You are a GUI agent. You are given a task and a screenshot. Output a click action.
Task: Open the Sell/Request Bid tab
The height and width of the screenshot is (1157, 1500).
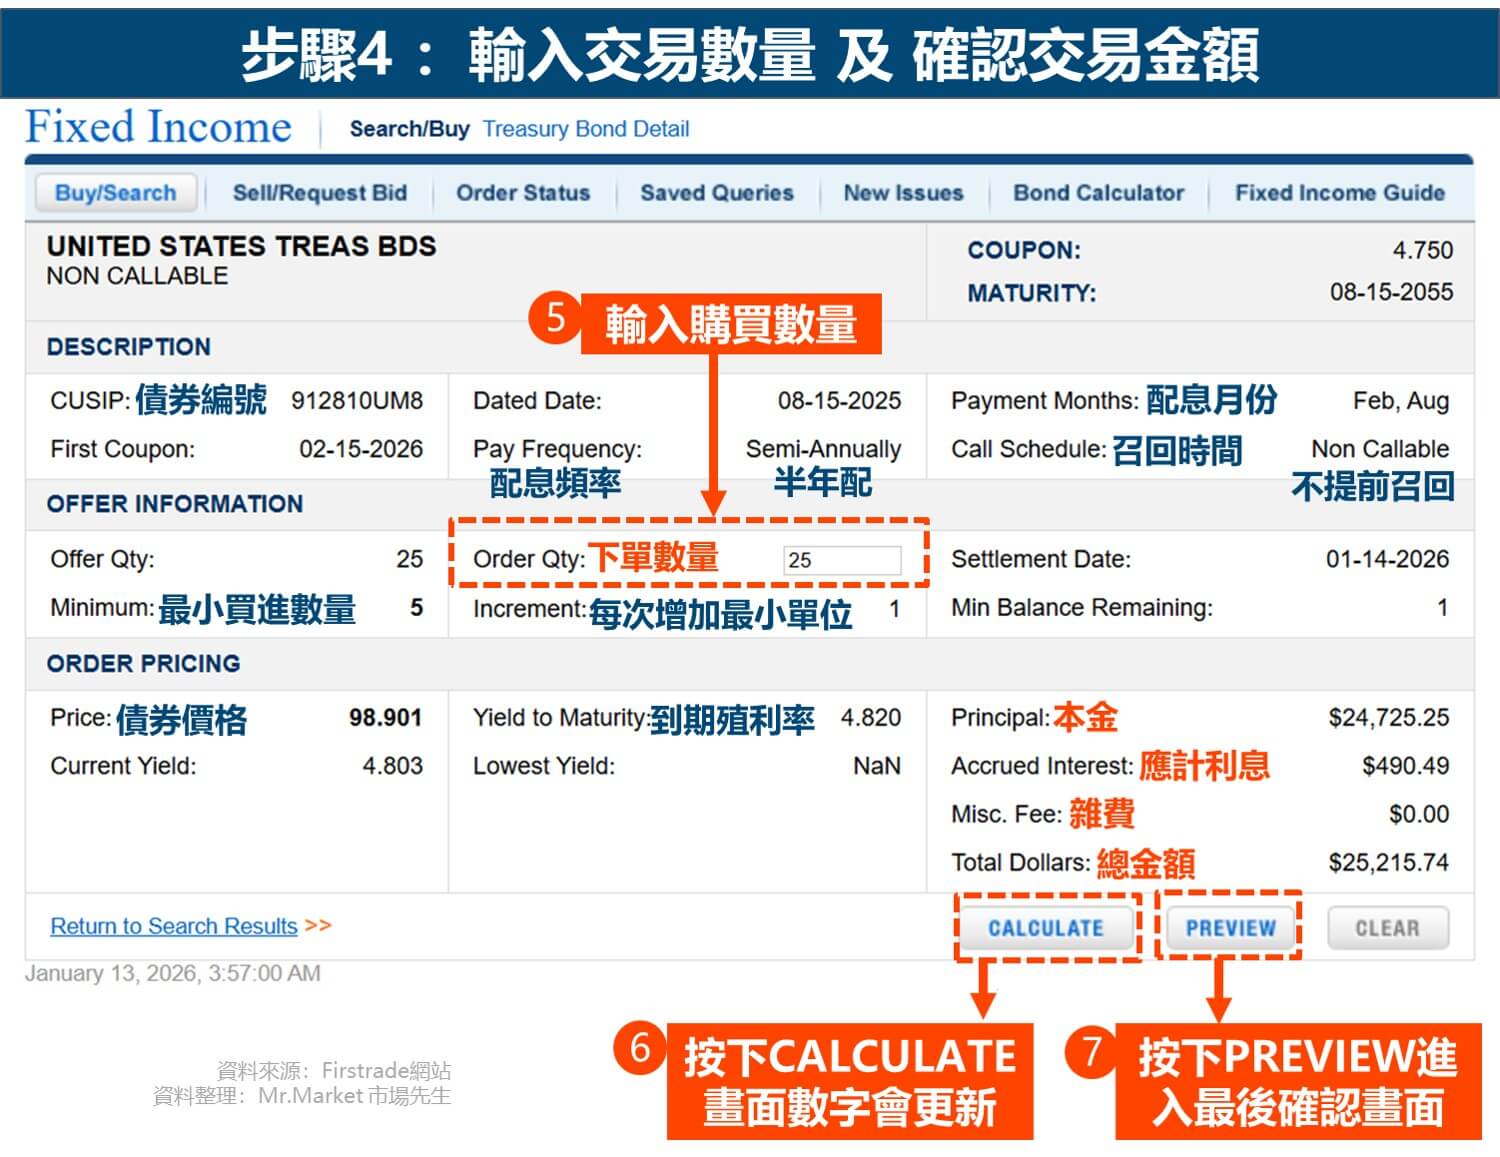[x=318, y=192]
